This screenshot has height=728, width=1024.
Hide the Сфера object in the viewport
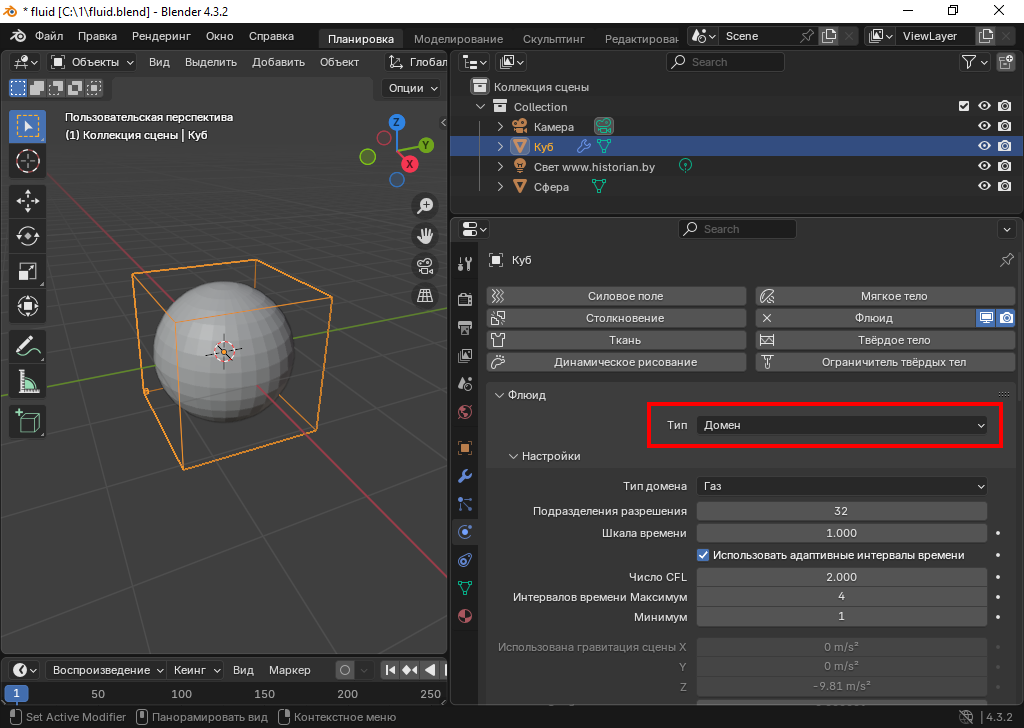pos(984,187)
